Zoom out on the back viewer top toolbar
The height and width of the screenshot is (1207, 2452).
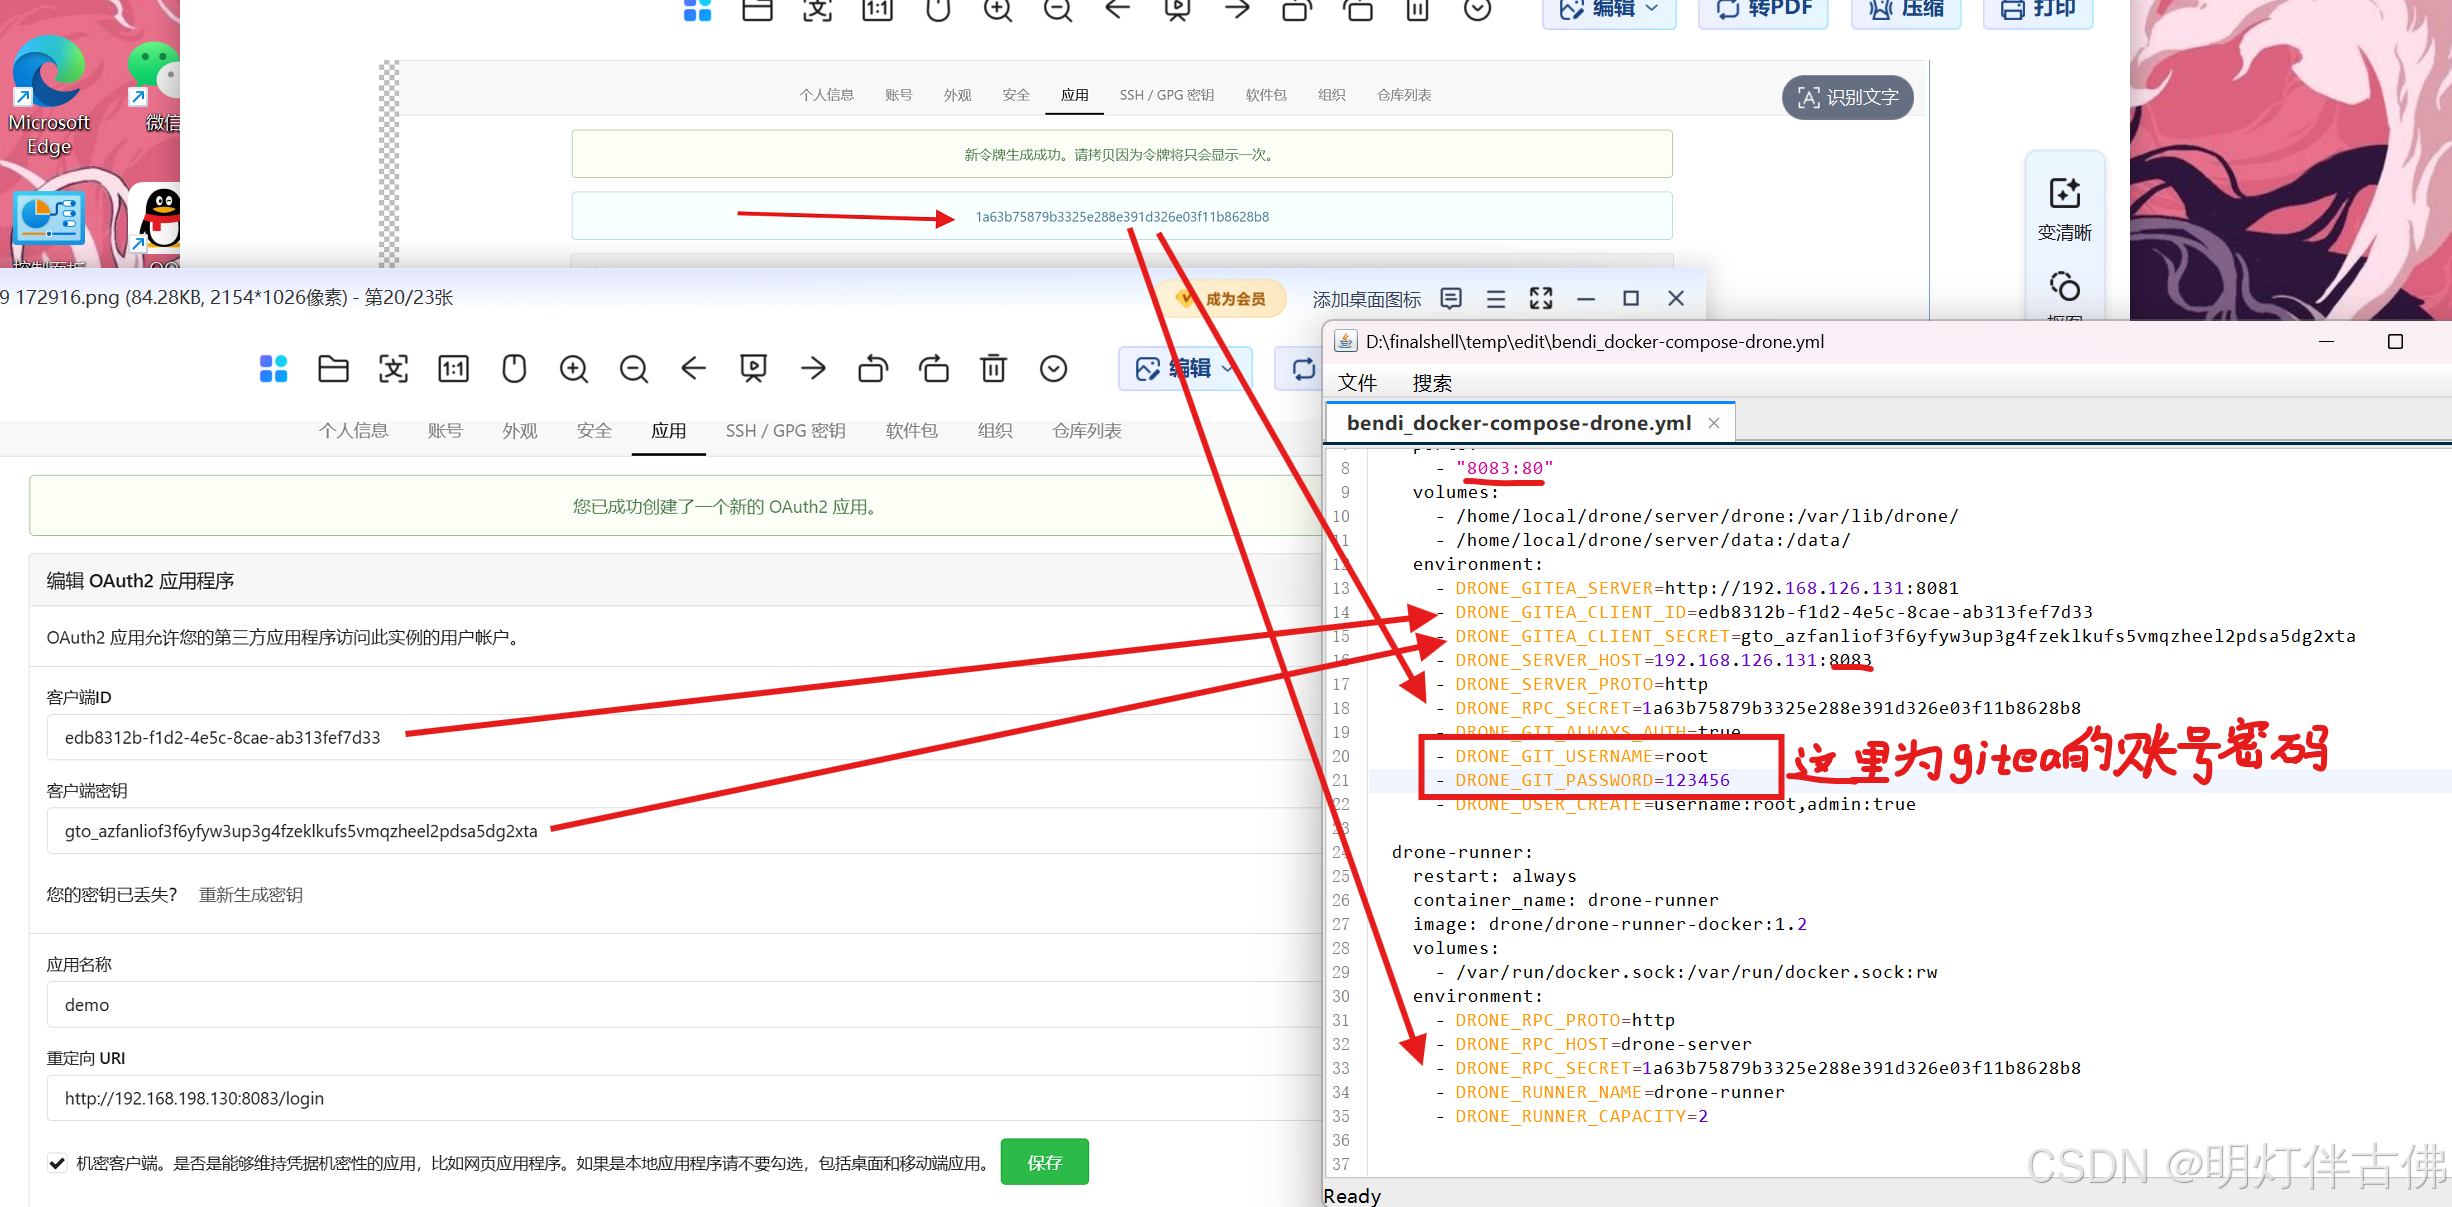pyautogui.click(x=1058, y=10)
